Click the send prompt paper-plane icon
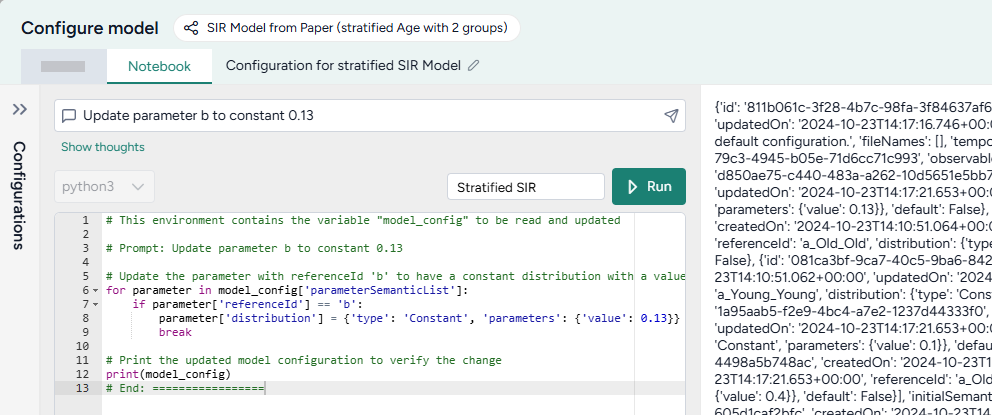The width and height of the screenshot is (992, 415). [671, 116]
